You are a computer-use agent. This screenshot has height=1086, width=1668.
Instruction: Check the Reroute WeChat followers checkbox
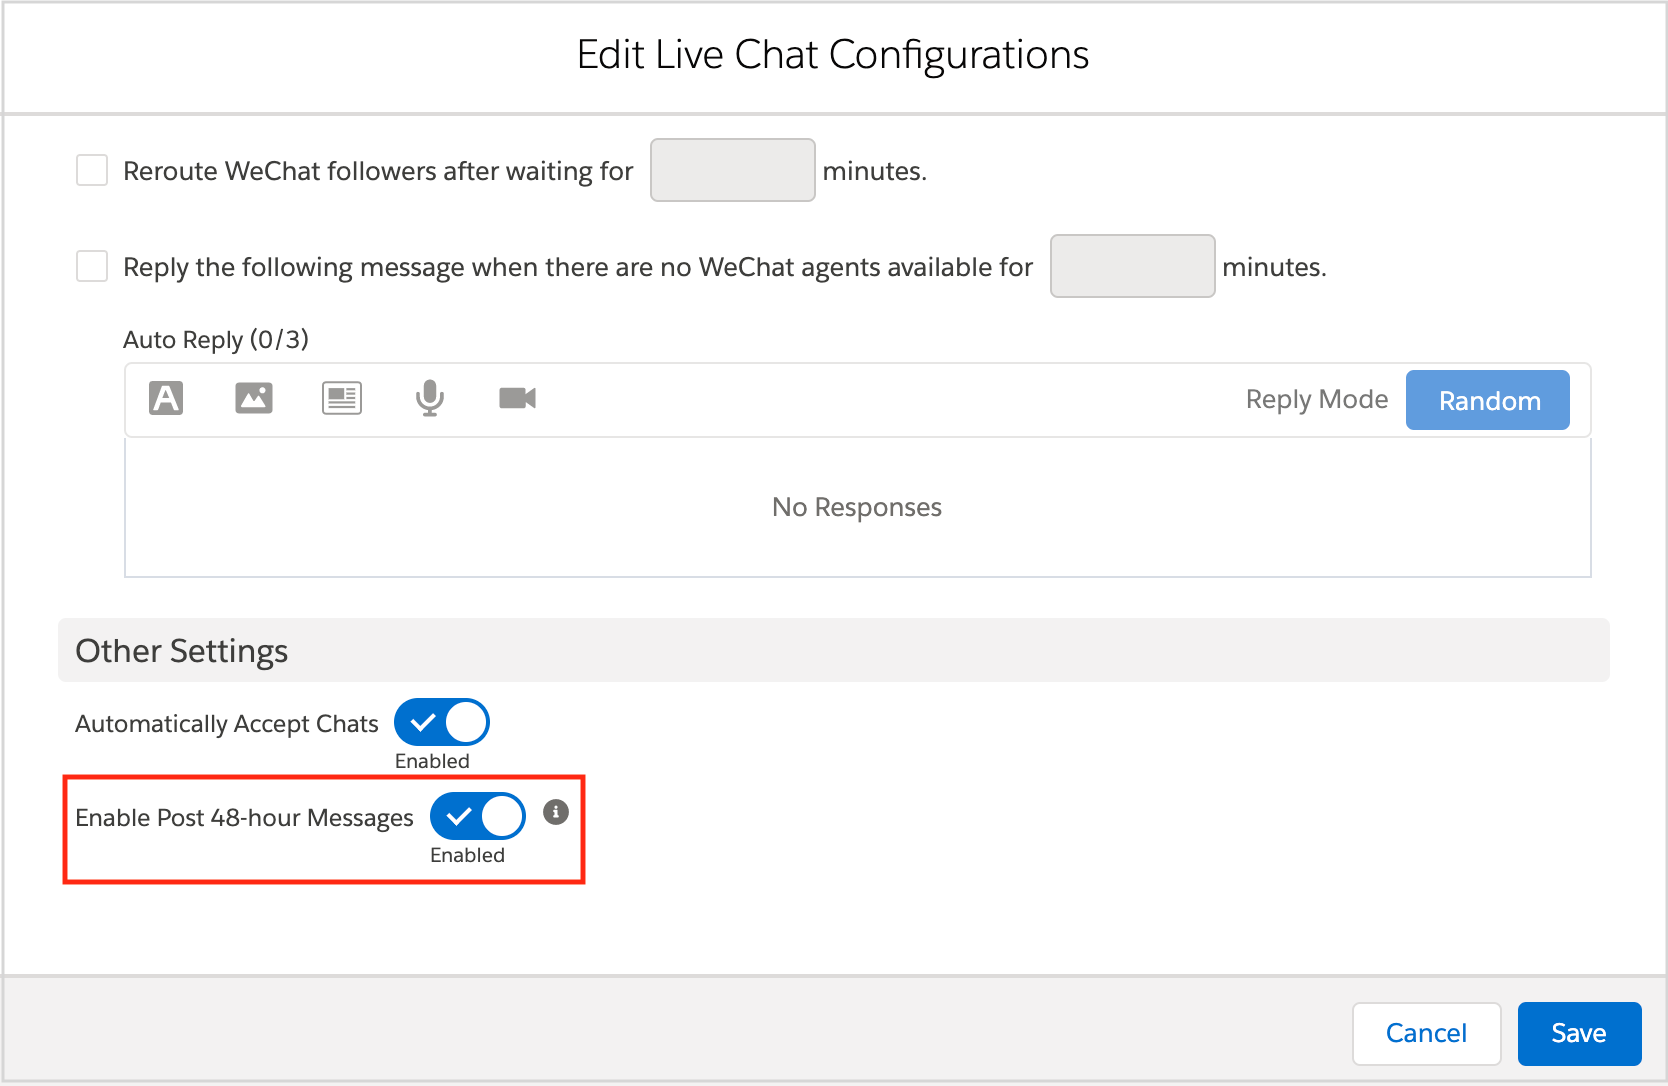(x=92, y=171)
